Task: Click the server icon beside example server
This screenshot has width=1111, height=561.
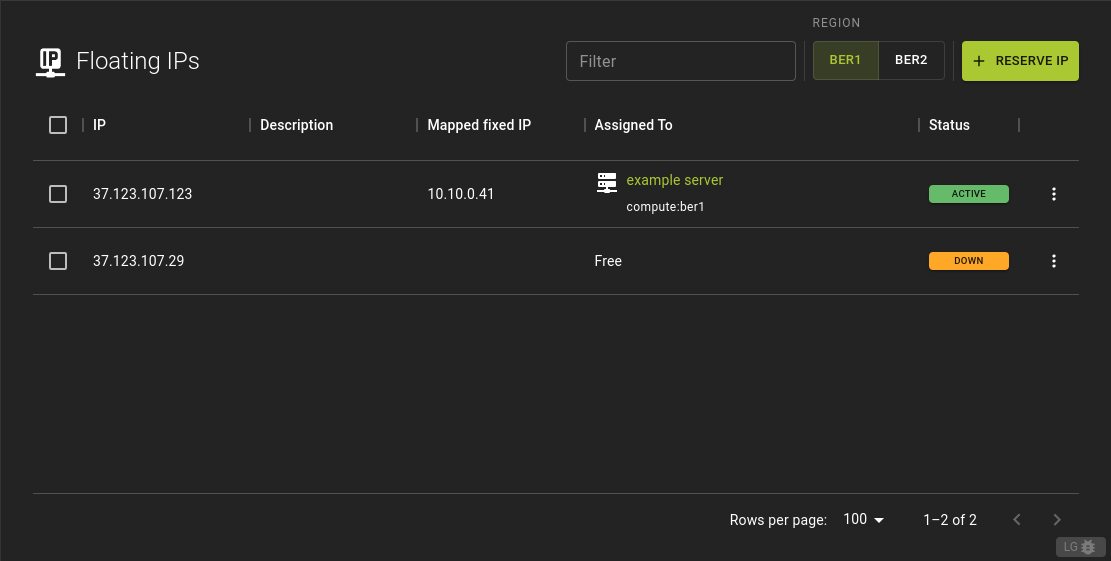Action: point(607,183)
